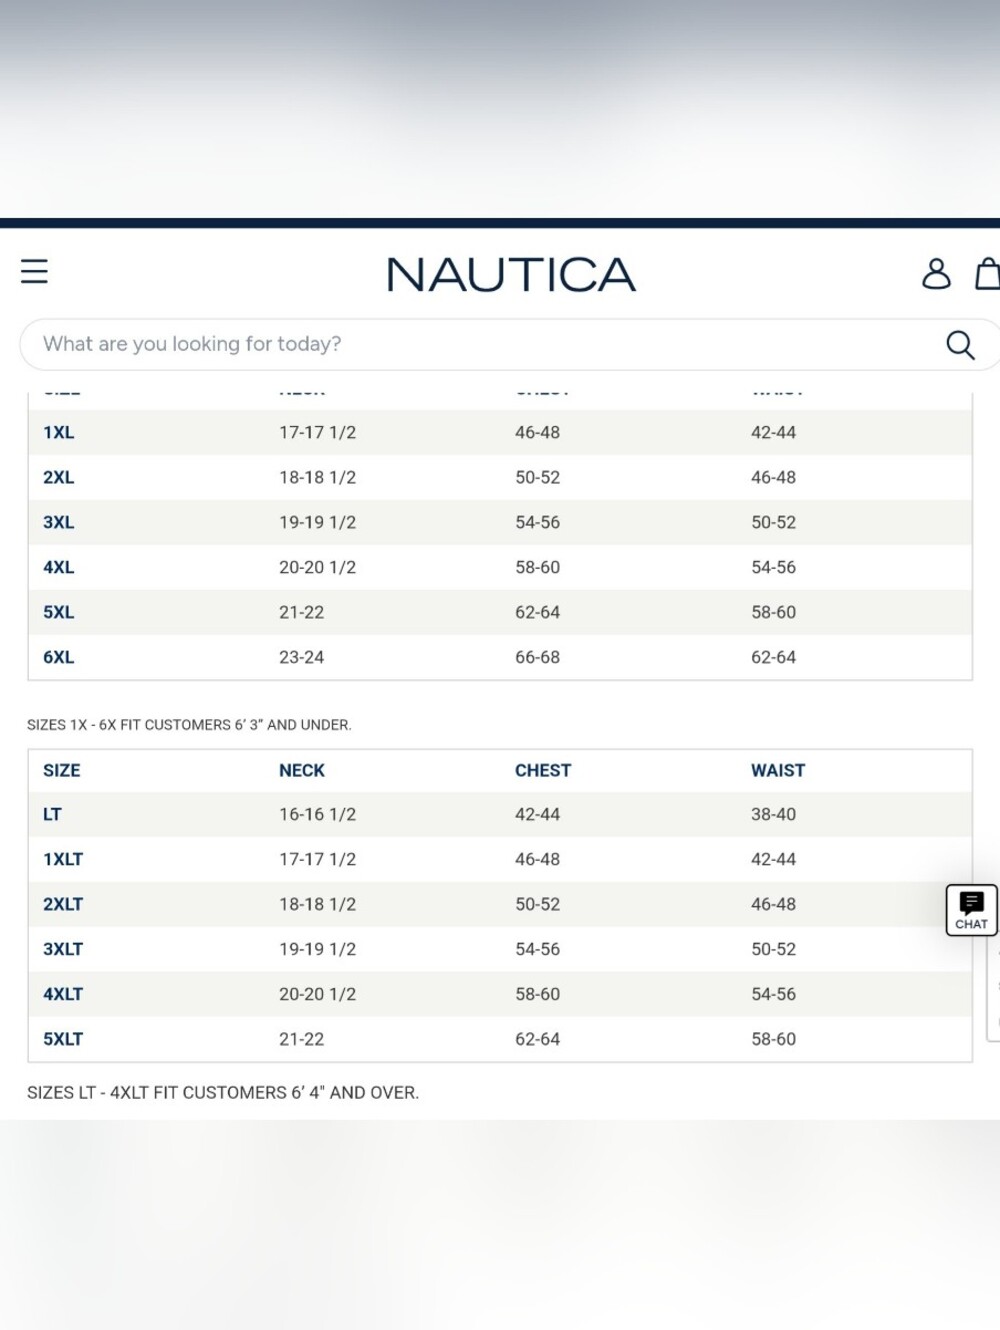Open the Chat widget
Screen dimensions: 1000x1330
(x=971, y=910)
